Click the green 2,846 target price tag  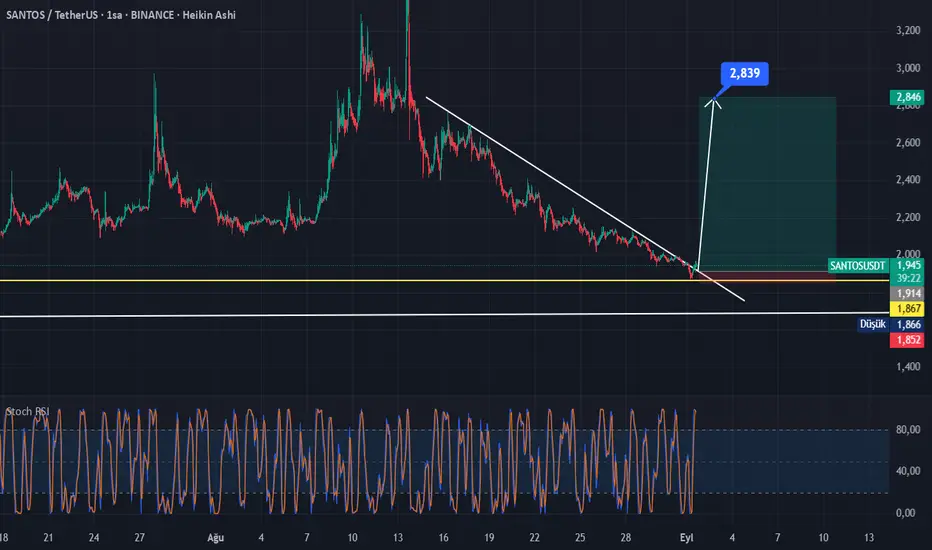[x=907, y=97]
